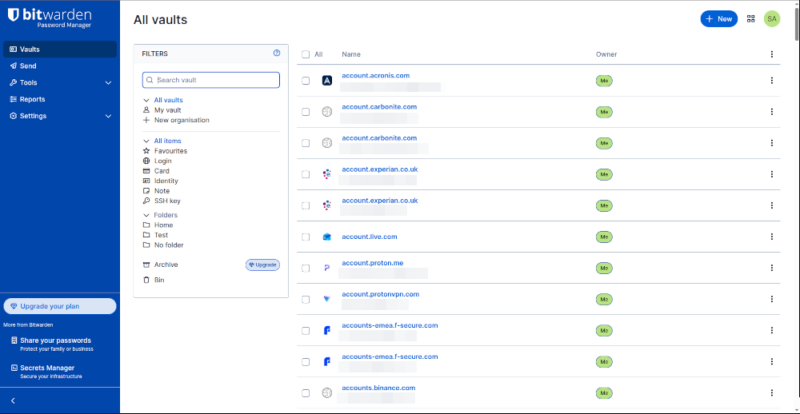The image size is (800, 414).
Task: Collapse the sidebar with bottom chevron
Action: pos(13,401)
